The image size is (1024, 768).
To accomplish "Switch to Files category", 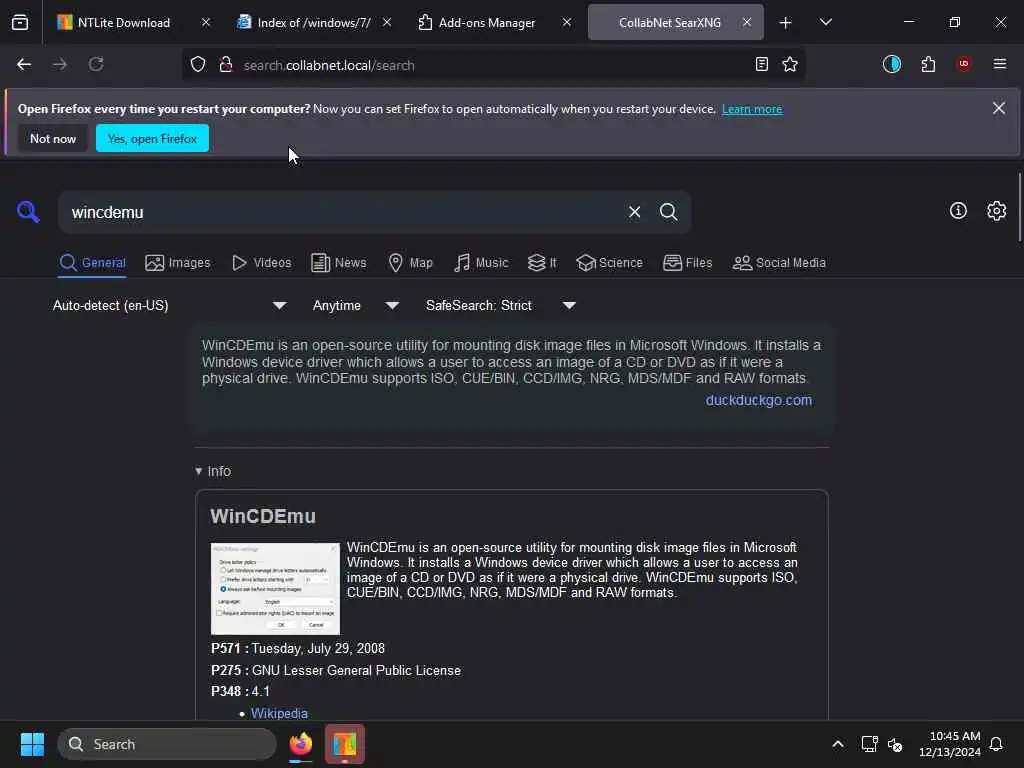I will tap(688, 263).
